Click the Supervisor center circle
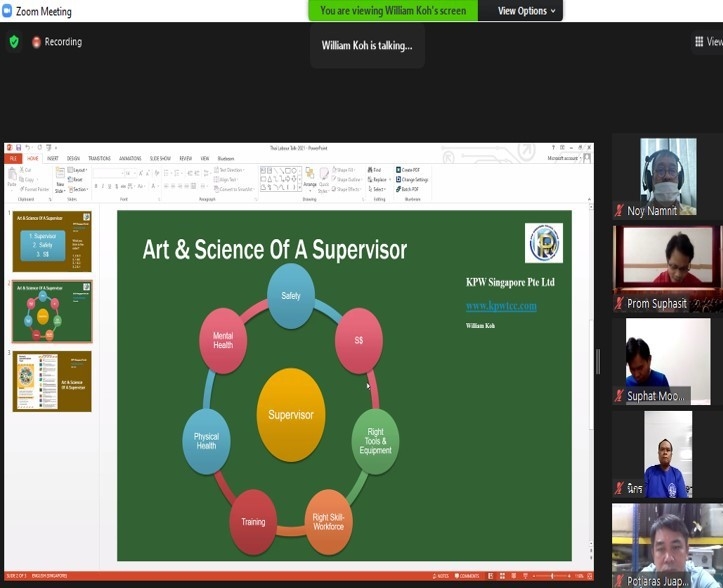The width and height of the screenshot is (723, 588). pos(290,414)
